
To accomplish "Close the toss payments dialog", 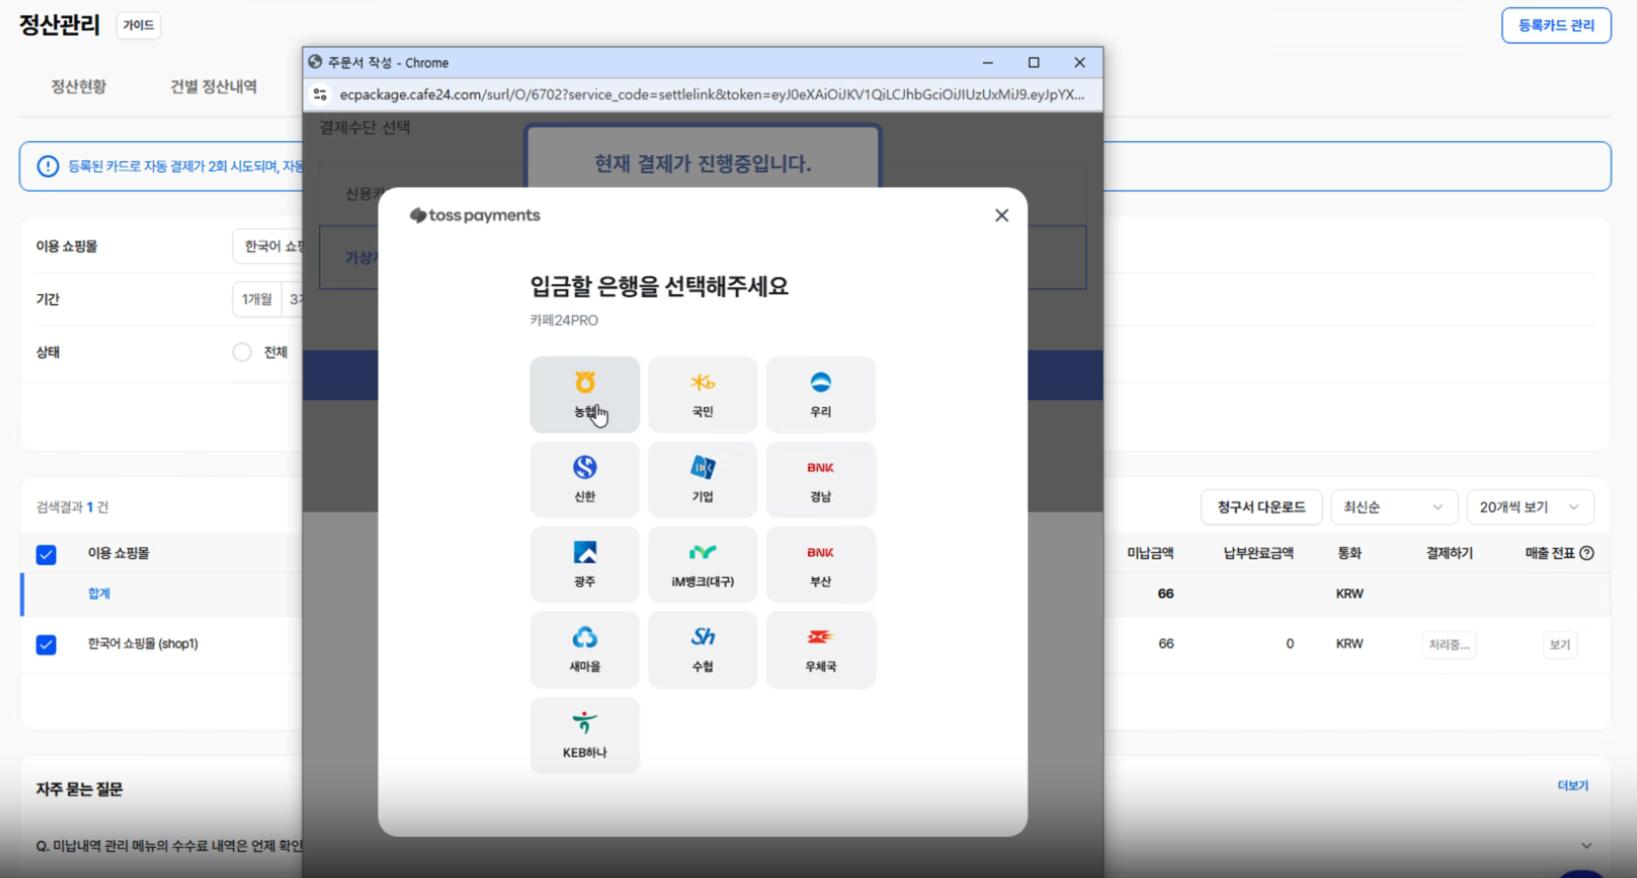I will coord(1001,215).
